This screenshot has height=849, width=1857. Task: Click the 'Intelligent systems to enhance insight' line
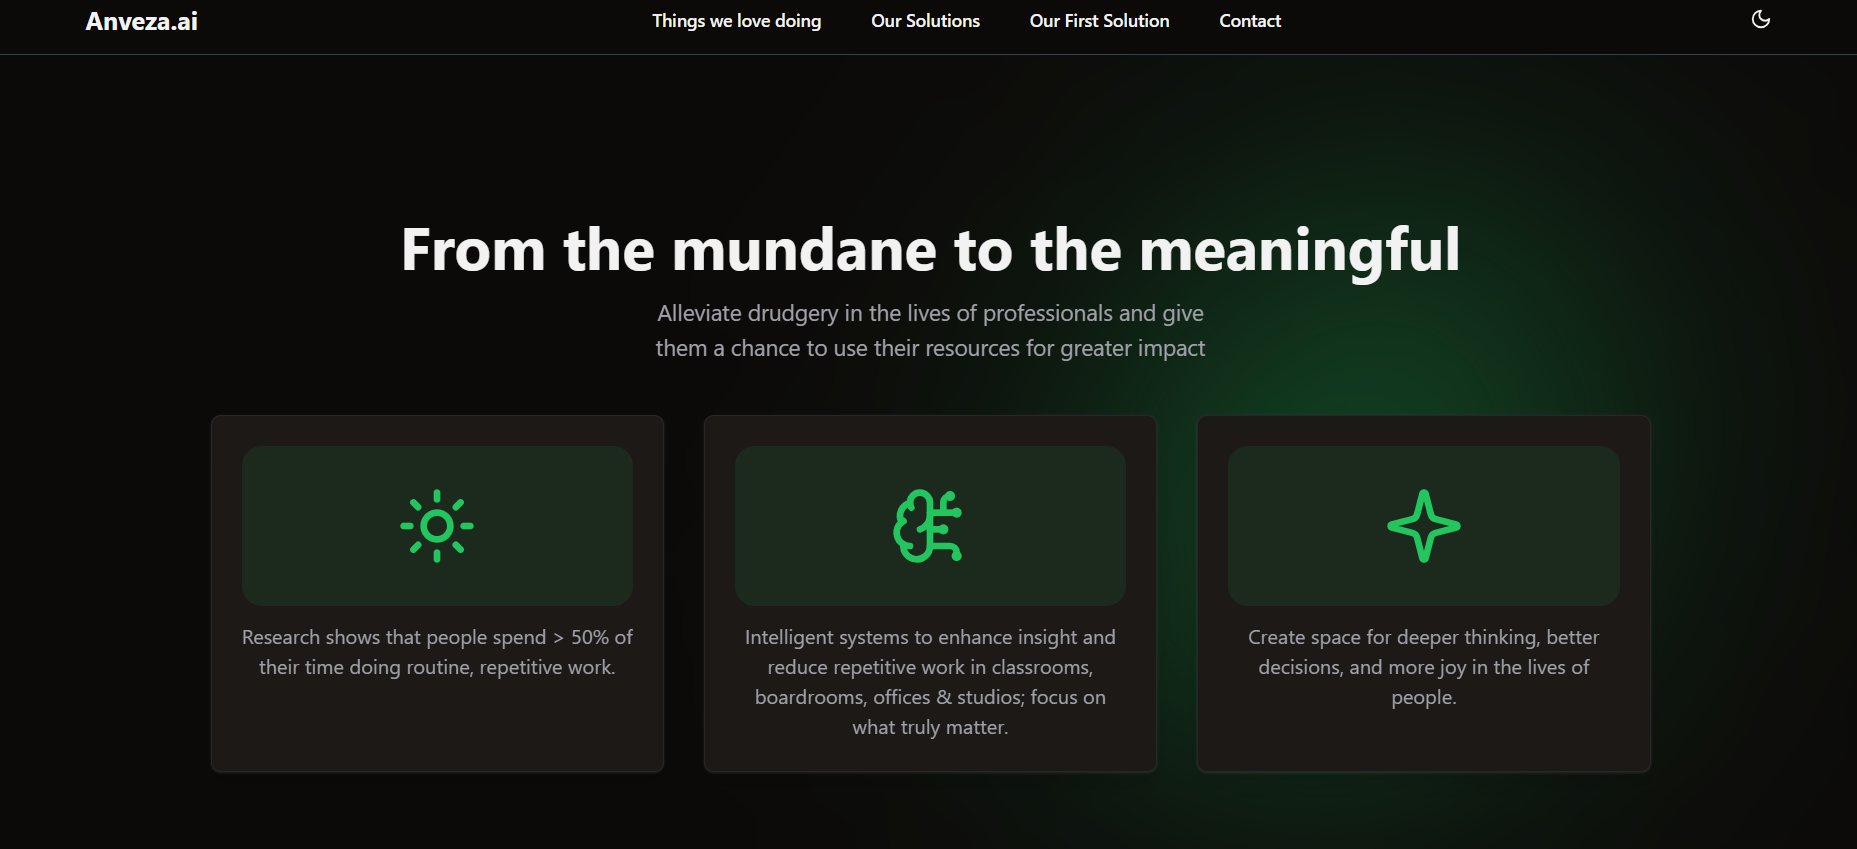click(x=930, y=637)
